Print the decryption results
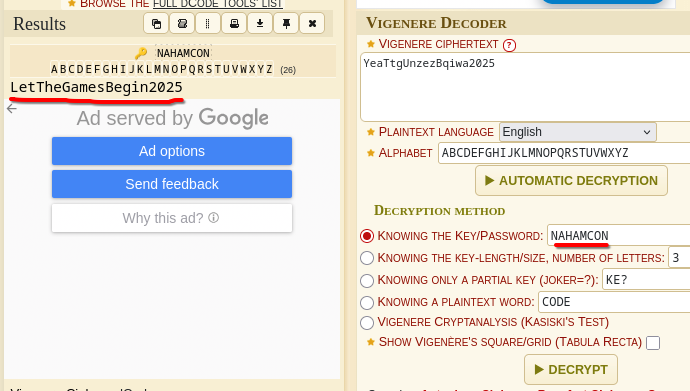690x391 pixels. (234, 23)
